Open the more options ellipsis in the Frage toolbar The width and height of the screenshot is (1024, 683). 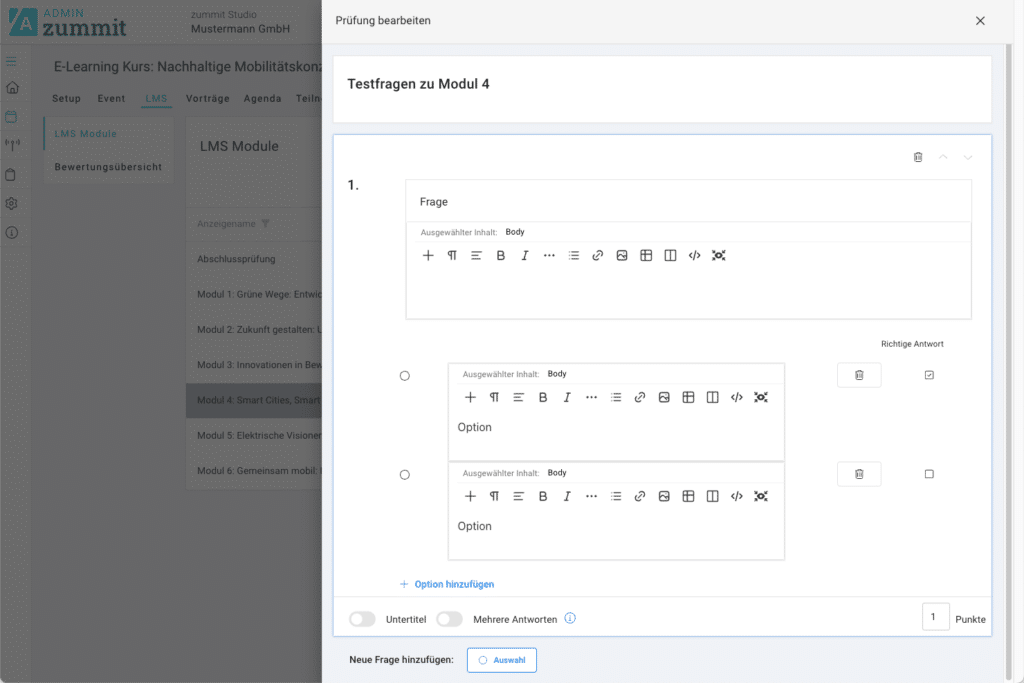[x=549, y=256]
